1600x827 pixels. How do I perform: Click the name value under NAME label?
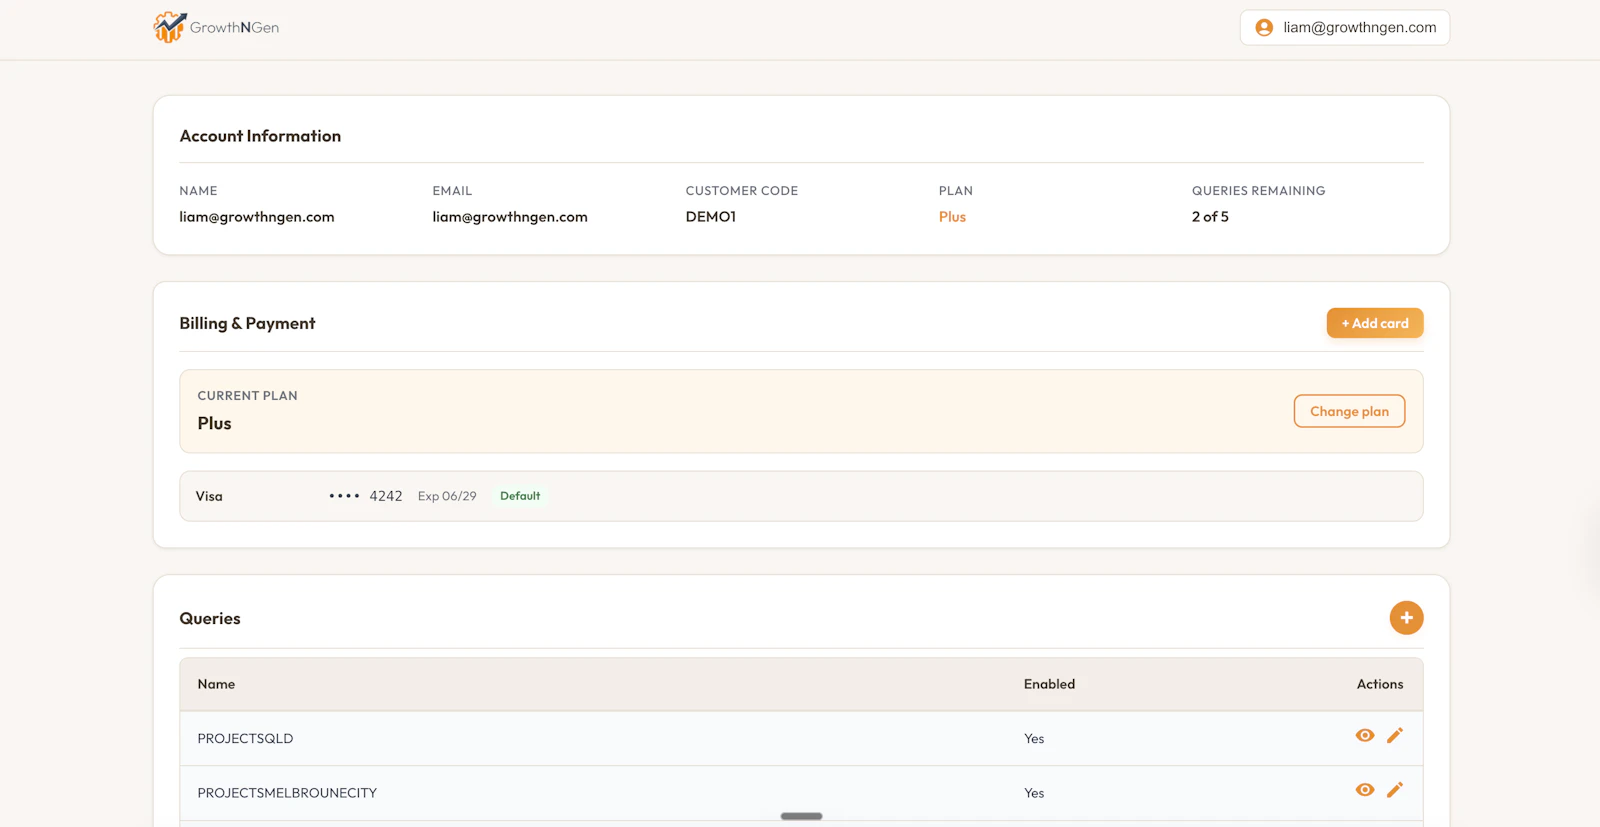pyautogui.click(x=257, y=217)
